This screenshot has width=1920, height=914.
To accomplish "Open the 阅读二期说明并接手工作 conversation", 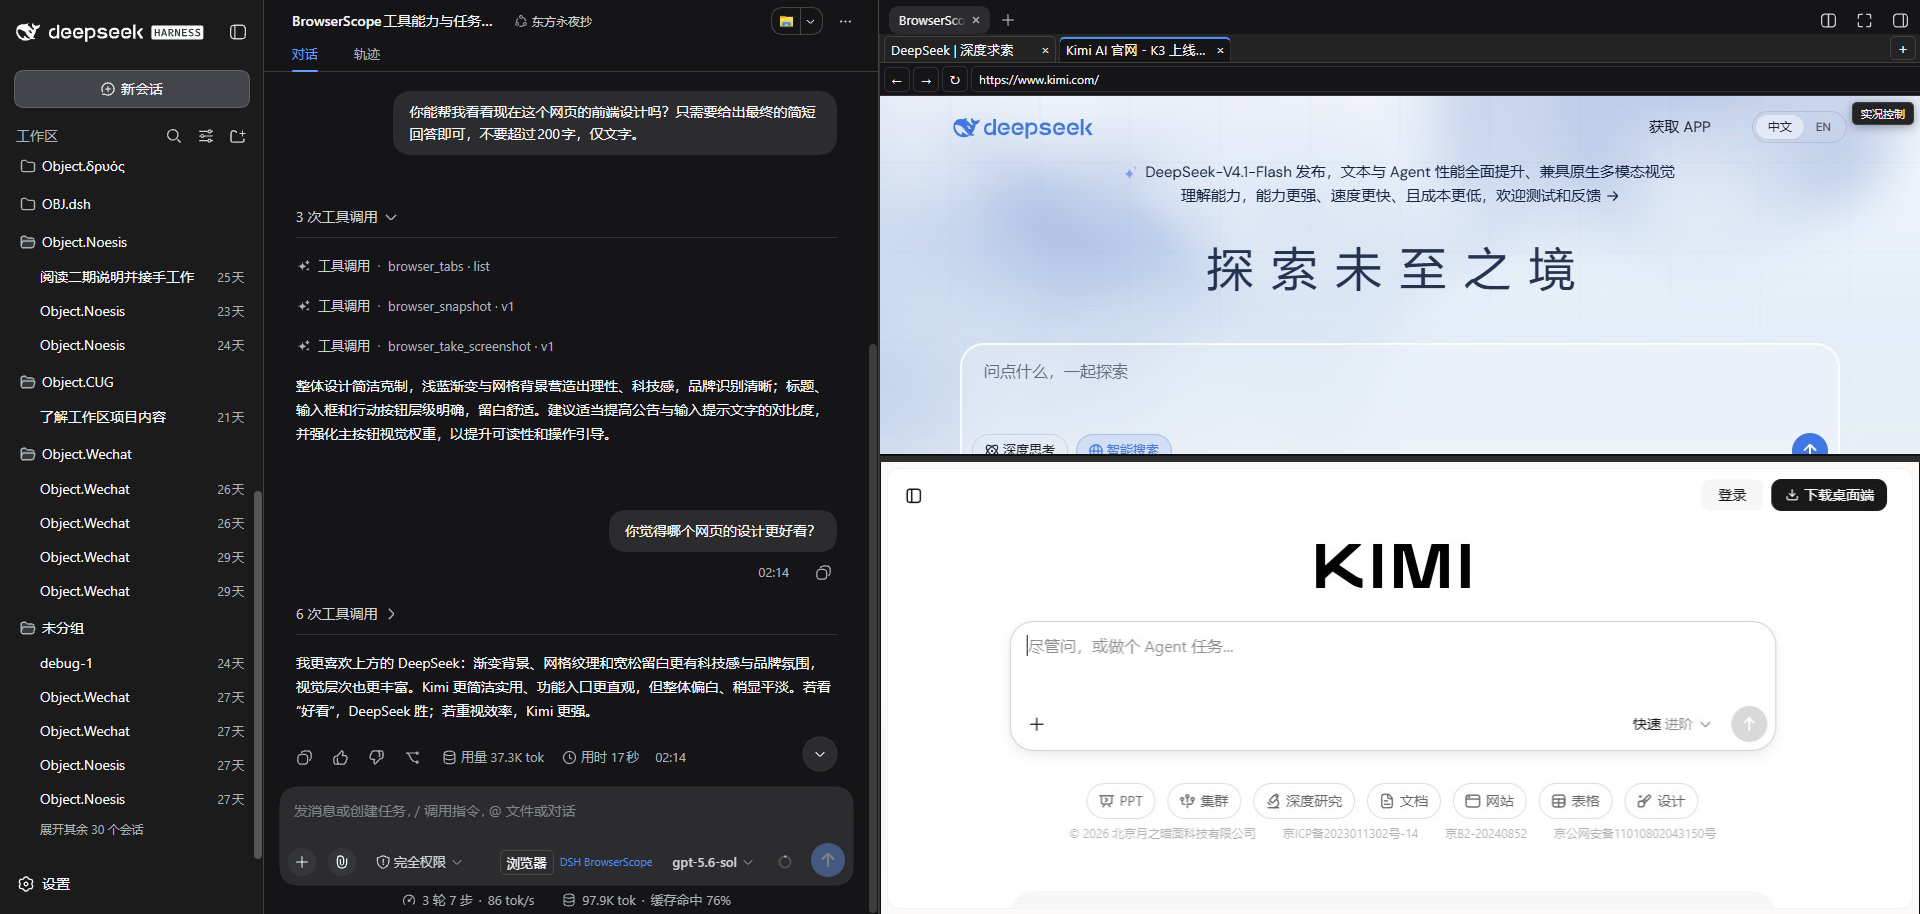I will [117, 277].
